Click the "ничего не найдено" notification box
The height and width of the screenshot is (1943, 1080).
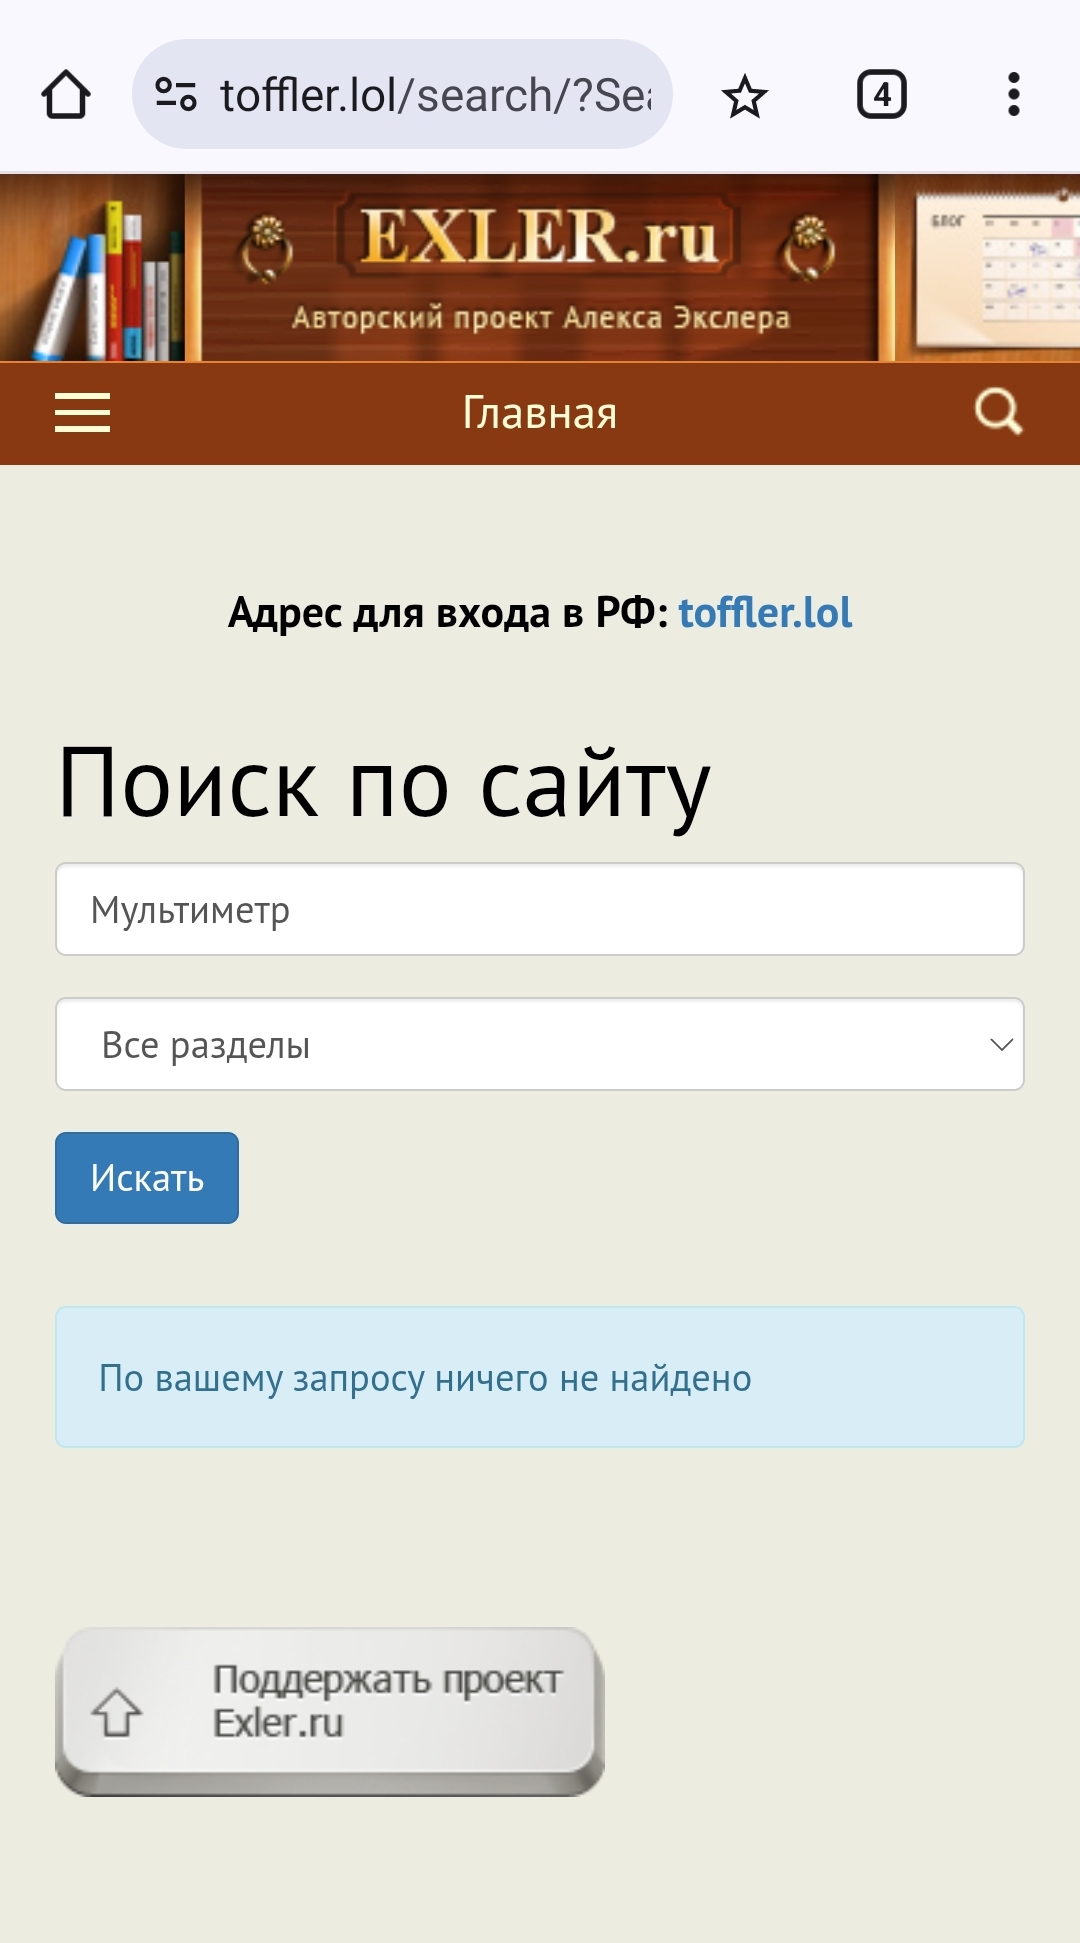[540, 1377]
